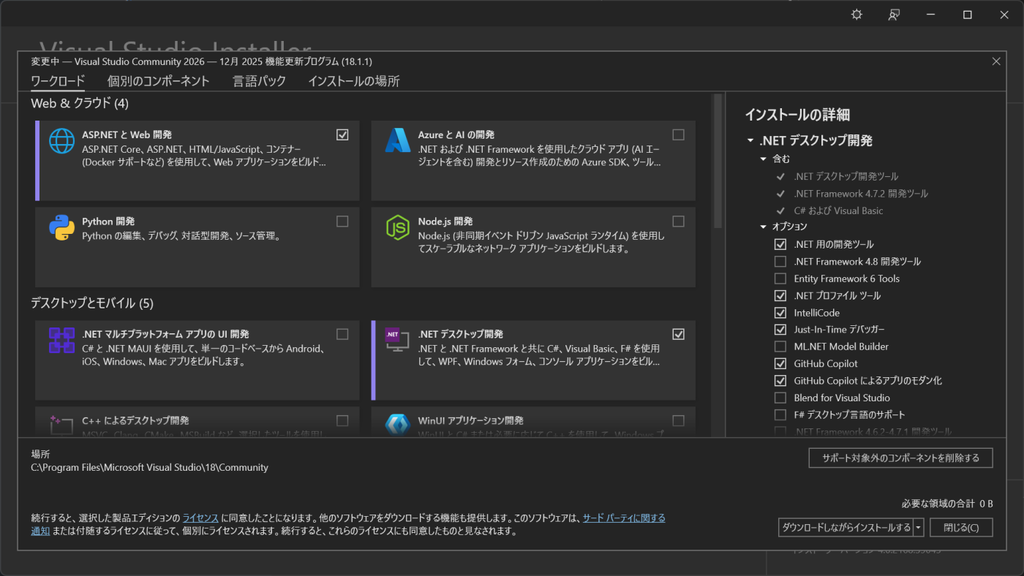Select the Python 開発 card title
The image size is (1024, 576).
[x=108, y=221]
